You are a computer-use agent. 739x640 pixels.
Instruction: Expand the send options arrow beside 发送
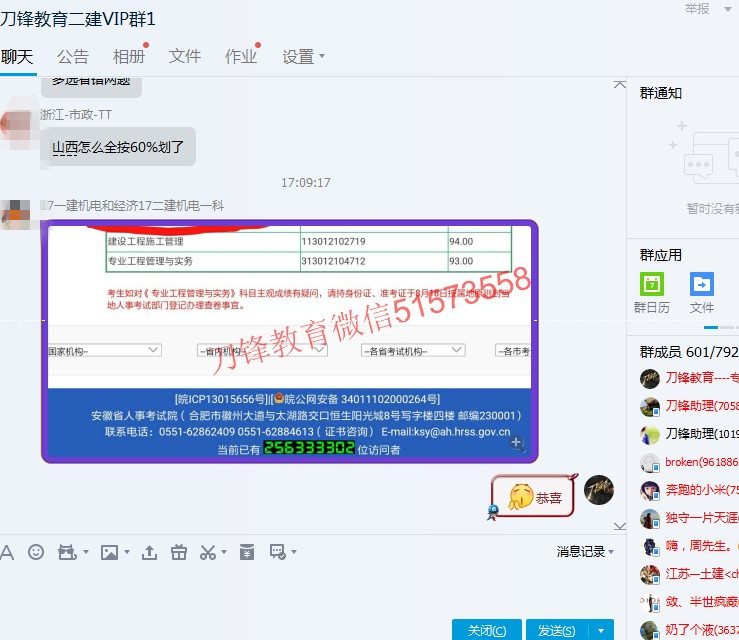(x=600, y=630)
